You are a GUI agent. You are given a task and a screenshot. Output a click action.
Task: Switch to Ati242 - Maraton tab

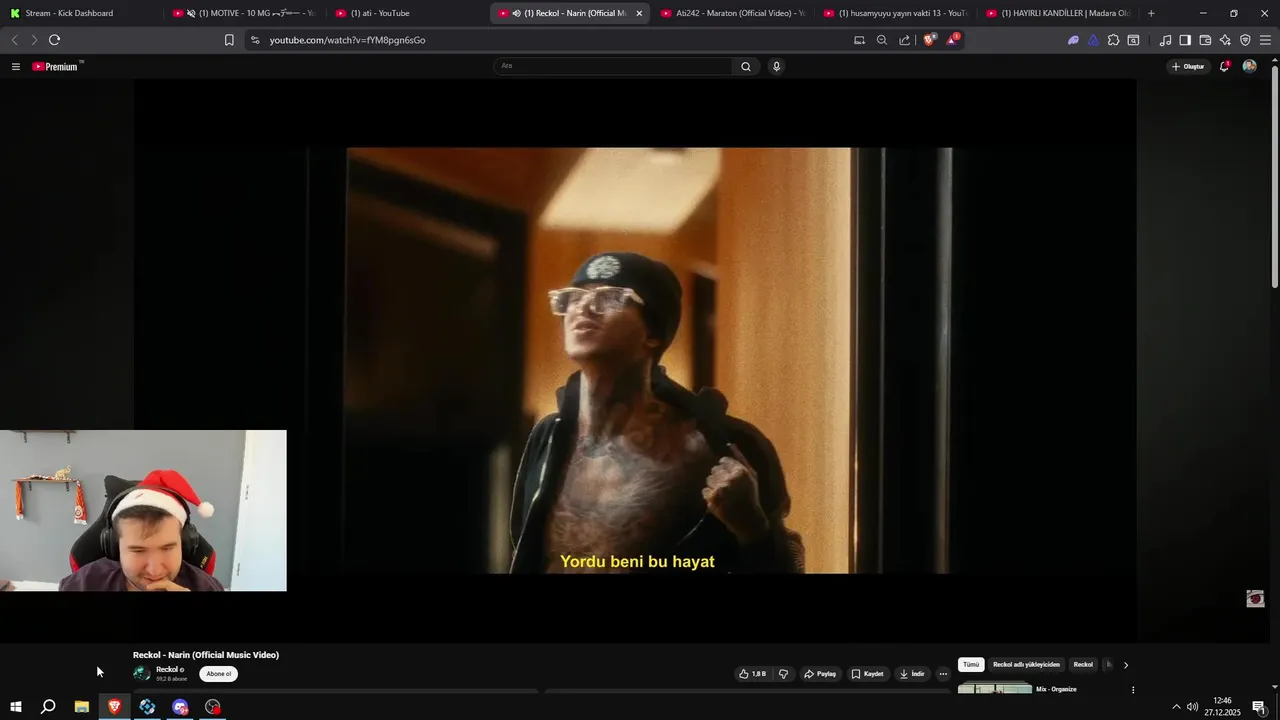(733, 13)
